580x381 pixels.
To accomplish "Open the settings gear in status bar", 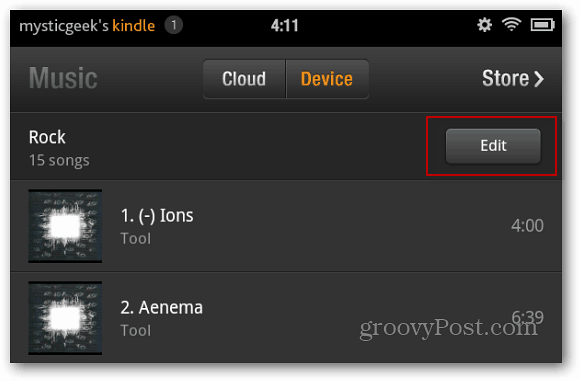I will tap(484, 25).
